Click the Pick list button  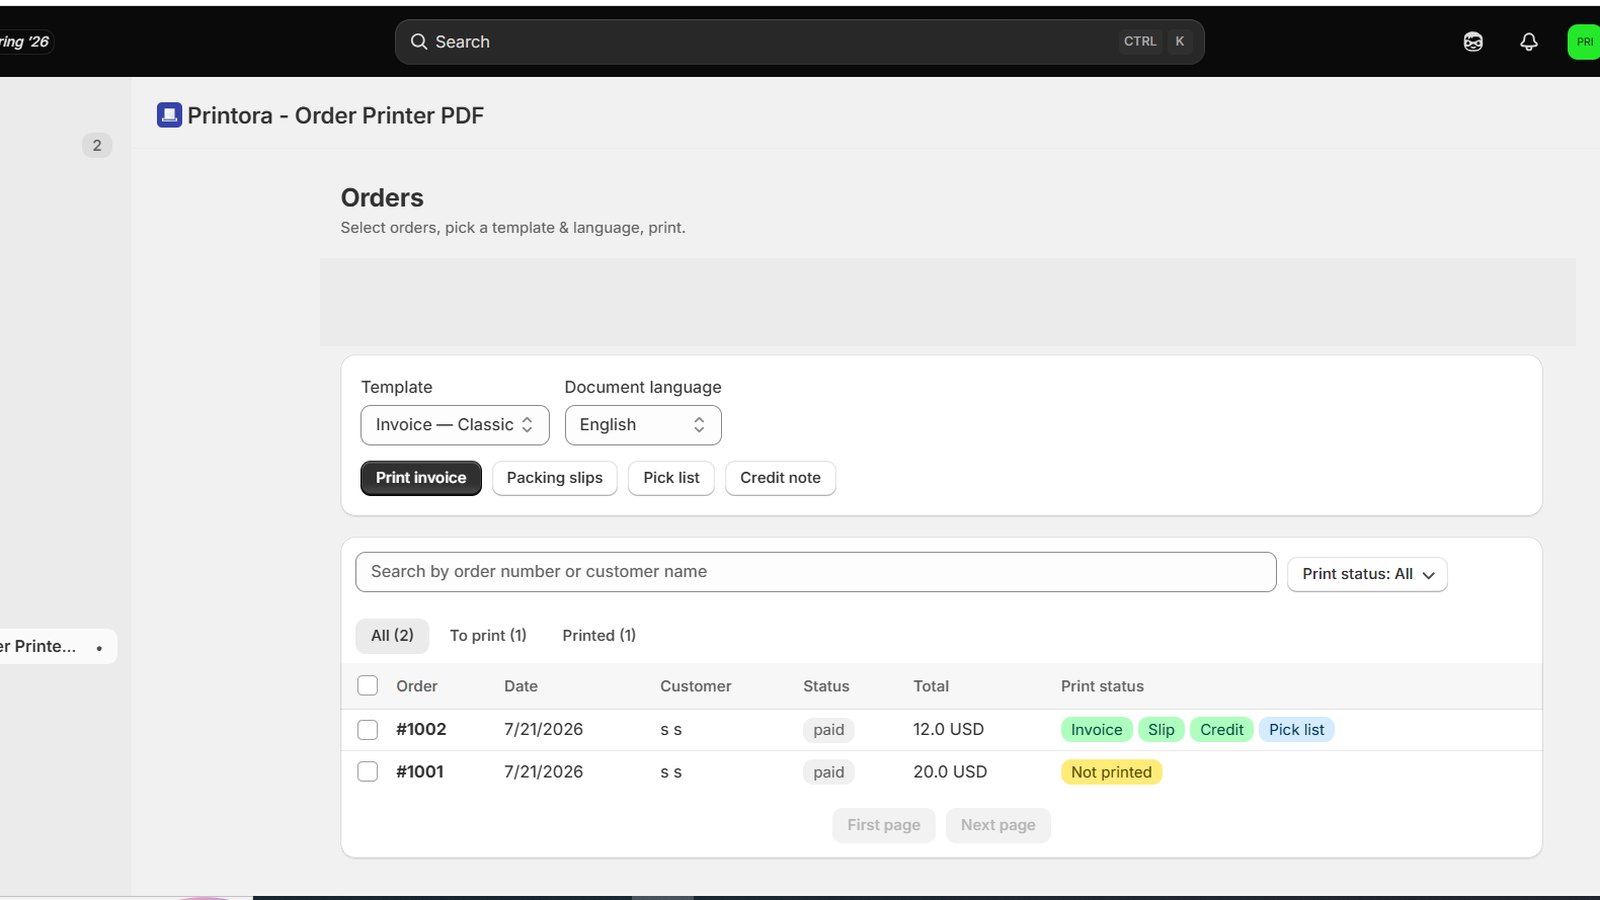pyautogui.click(x=671, y=478)
